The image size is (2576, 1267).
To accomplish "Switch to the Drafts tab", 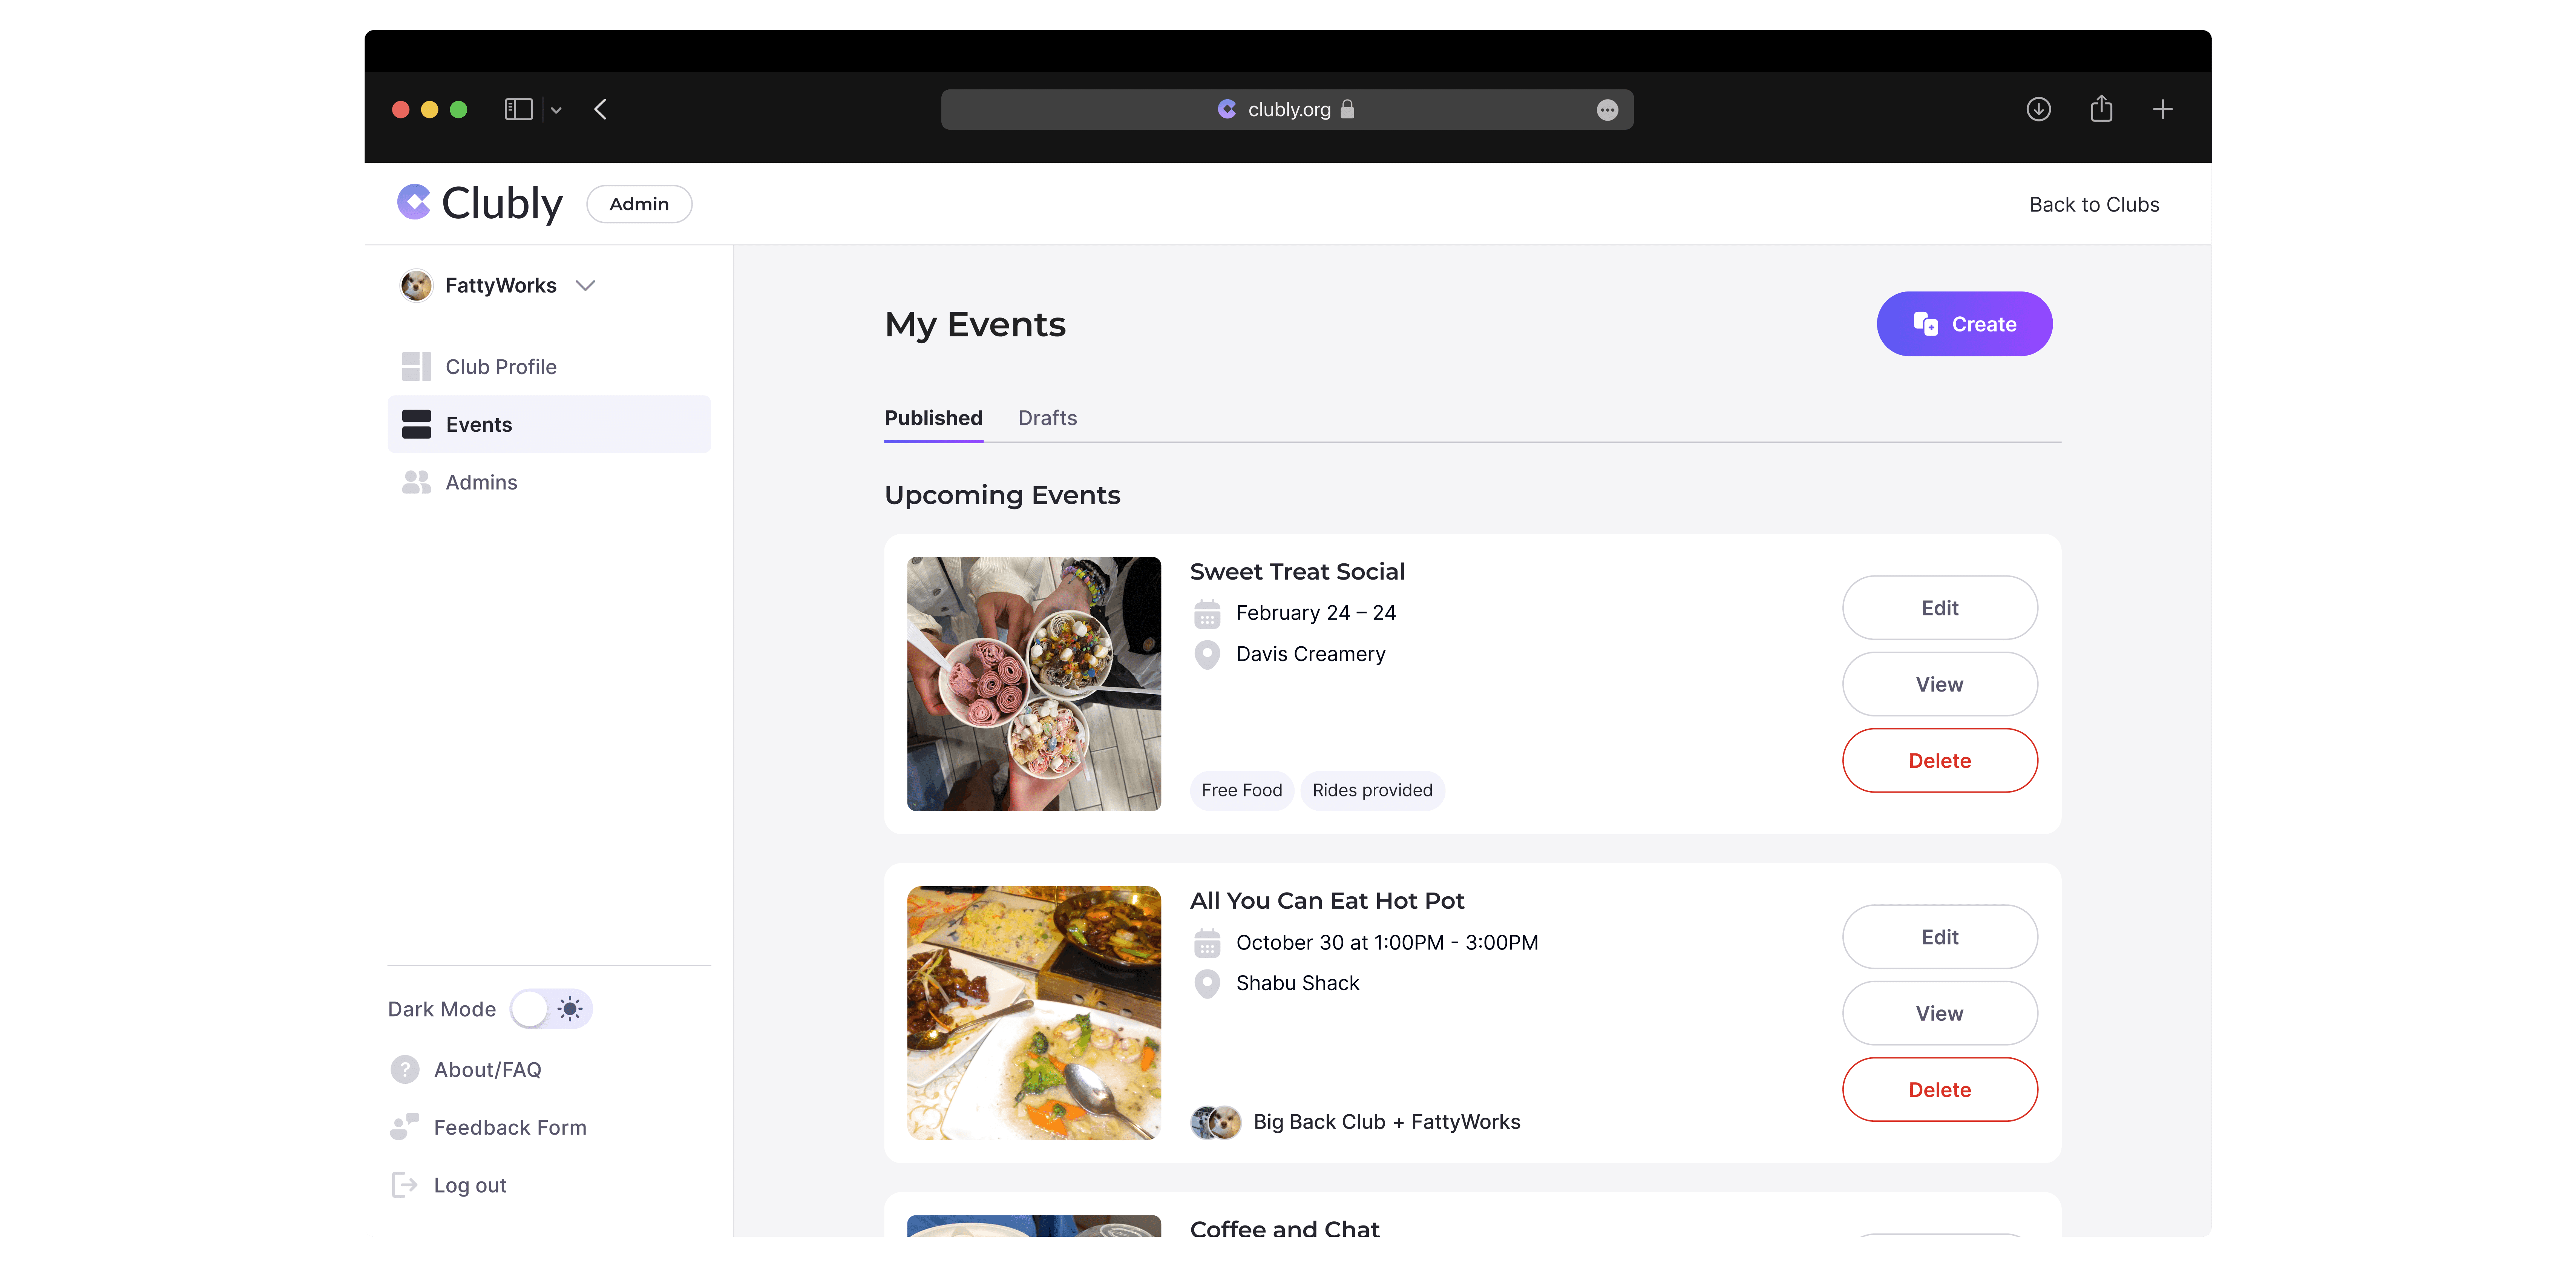I will 1047,418.
